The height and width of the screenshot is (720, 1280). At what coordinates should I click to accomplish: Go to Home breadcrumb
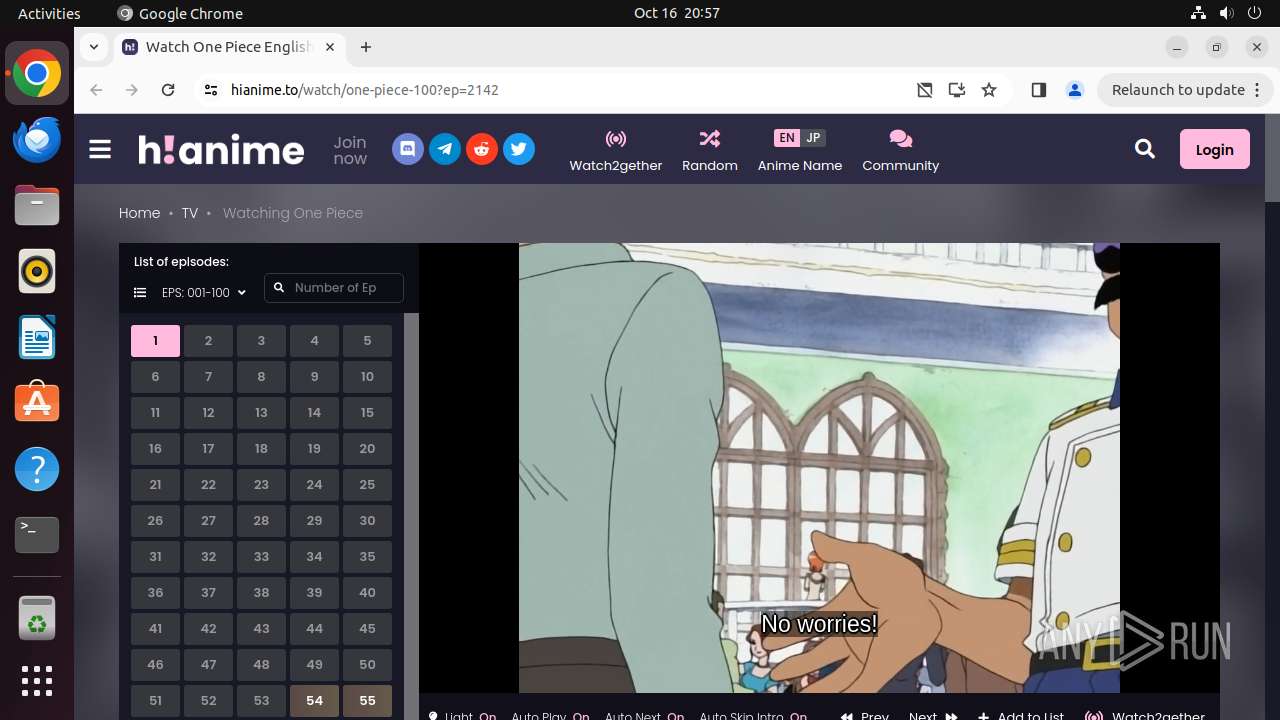tap(139, 213)
